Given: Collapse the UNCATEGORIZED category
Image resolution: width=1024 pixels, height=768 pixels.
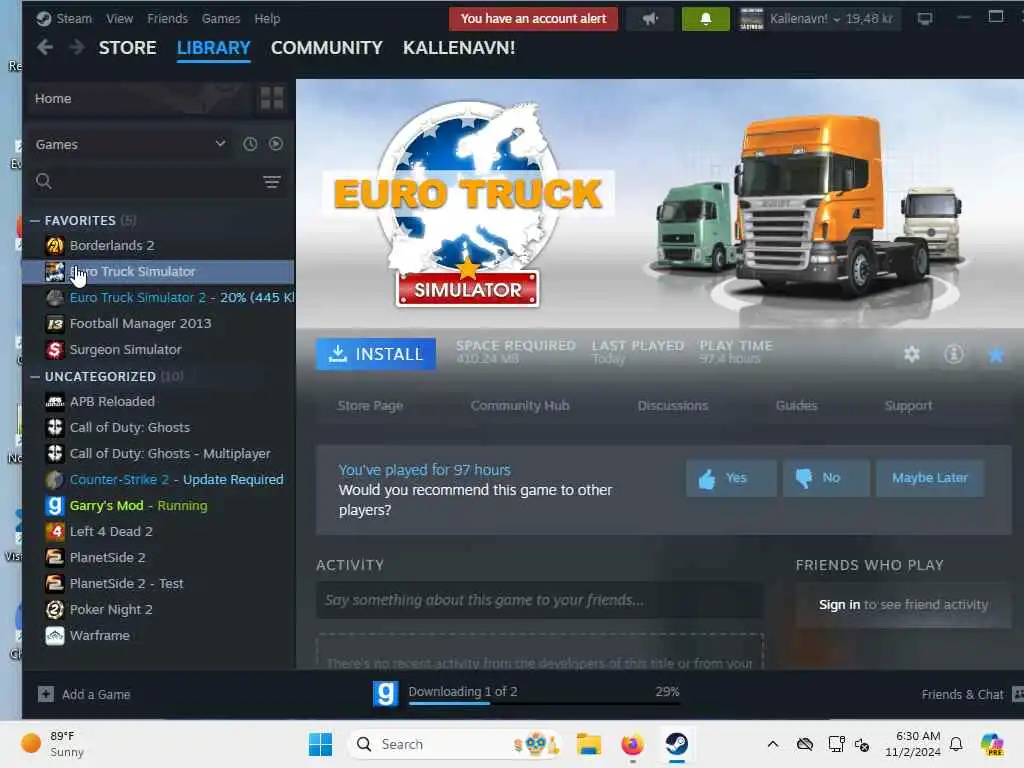Looking at the screenshot, I should 35,377.
